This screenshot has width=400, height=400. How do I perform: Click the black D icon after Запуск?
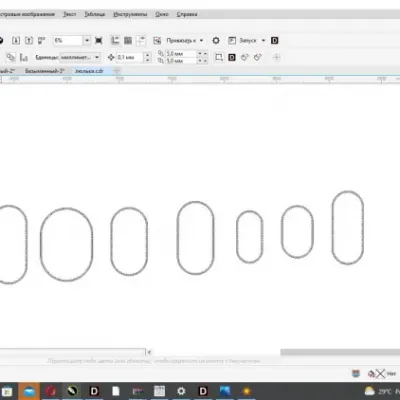(275, 41)
